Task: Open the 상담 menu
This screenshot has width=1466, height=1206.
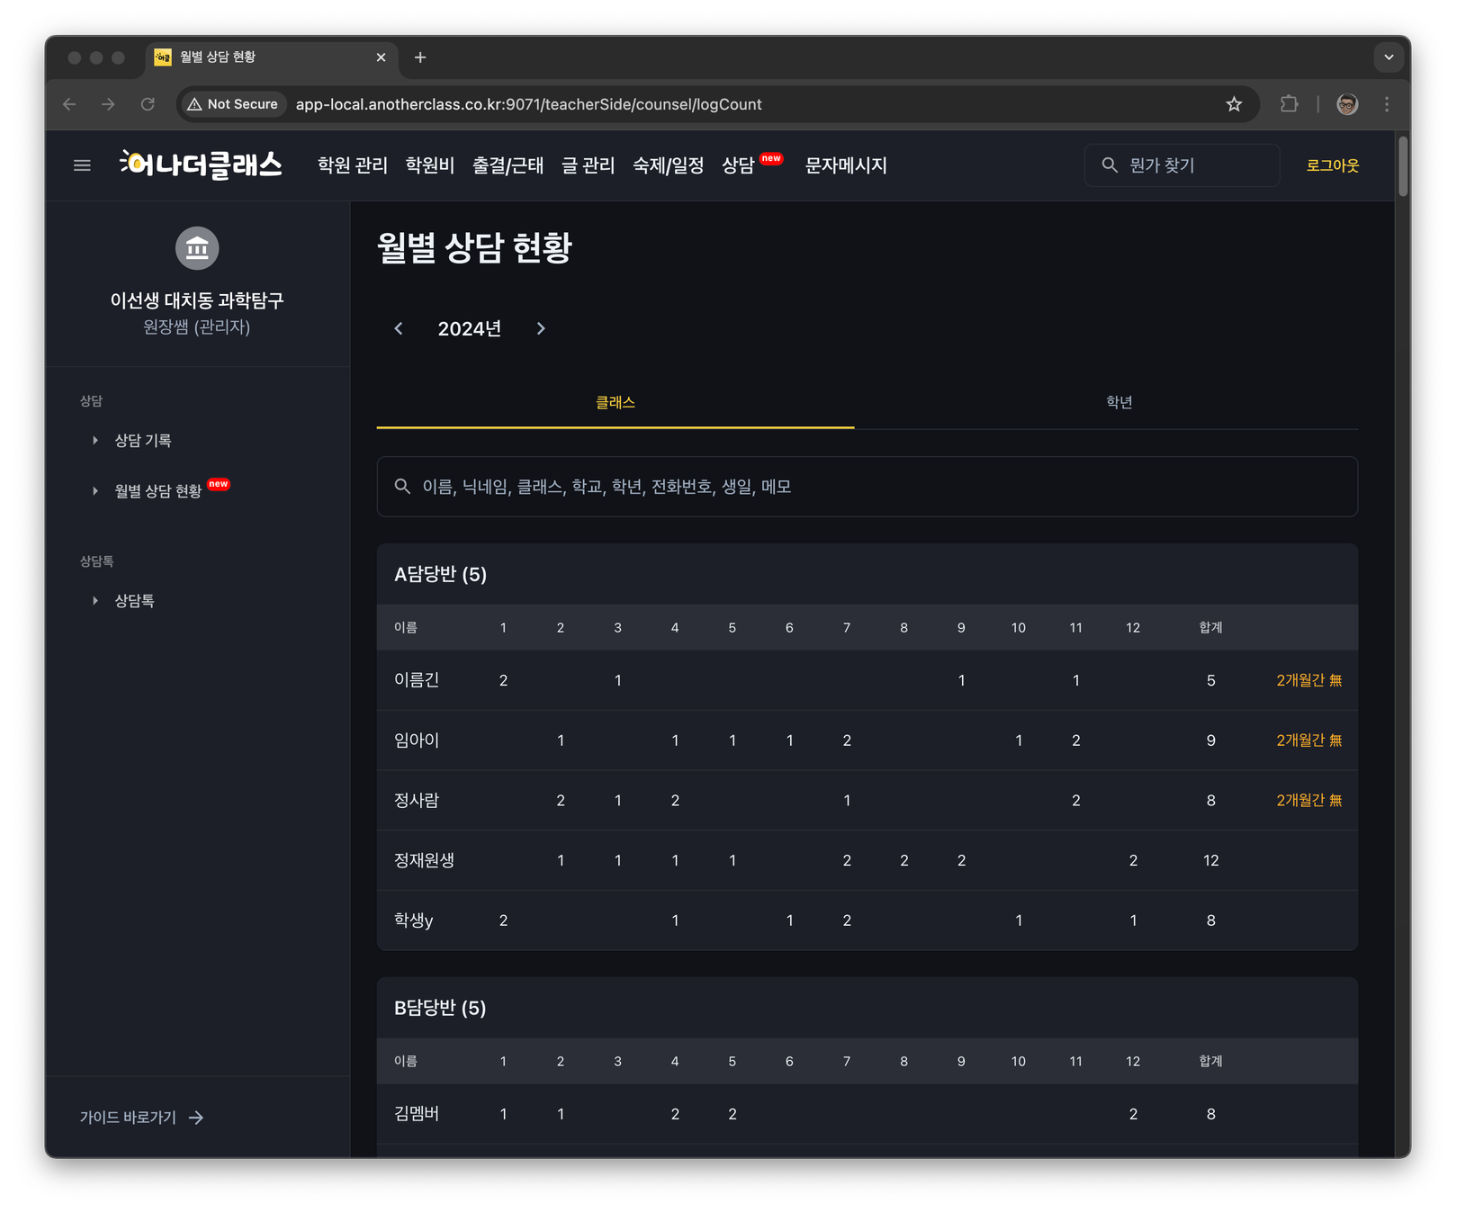Action: (x=738, y=165)
